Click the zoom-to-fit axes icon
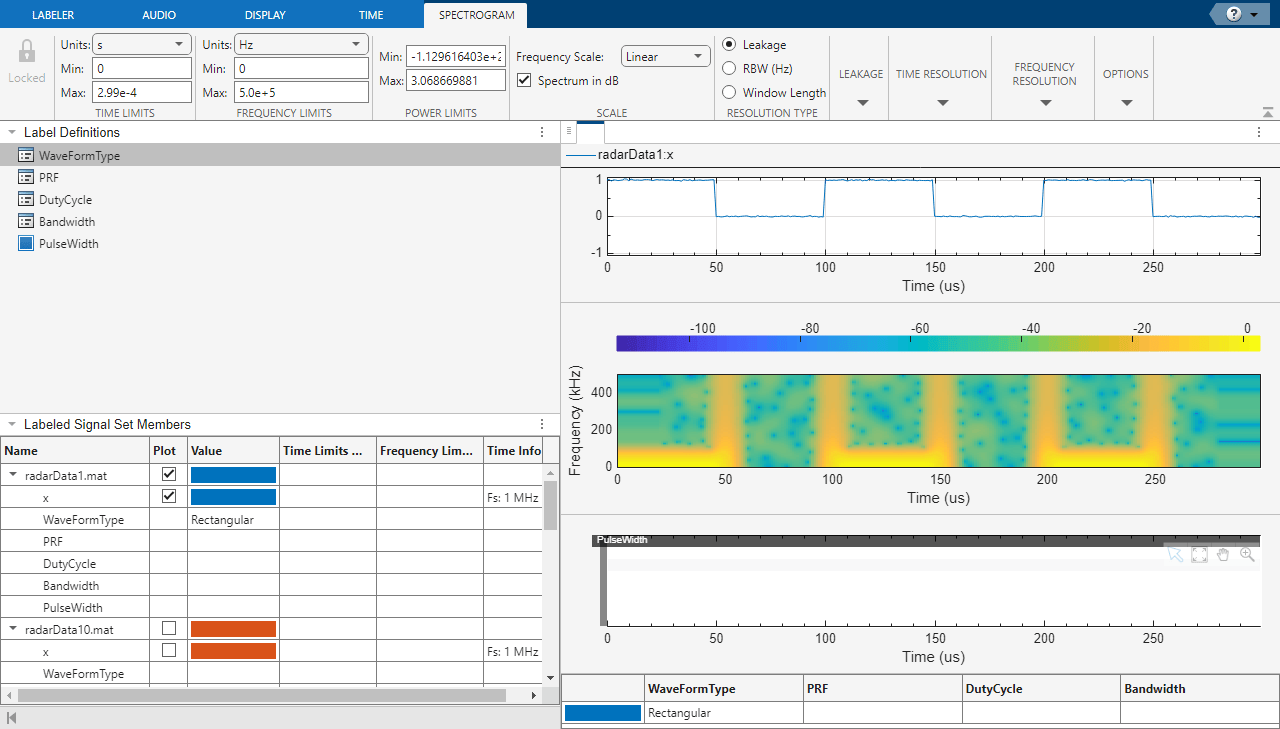The width and height of the screenshot is (1280, 729). [1199, 554]
